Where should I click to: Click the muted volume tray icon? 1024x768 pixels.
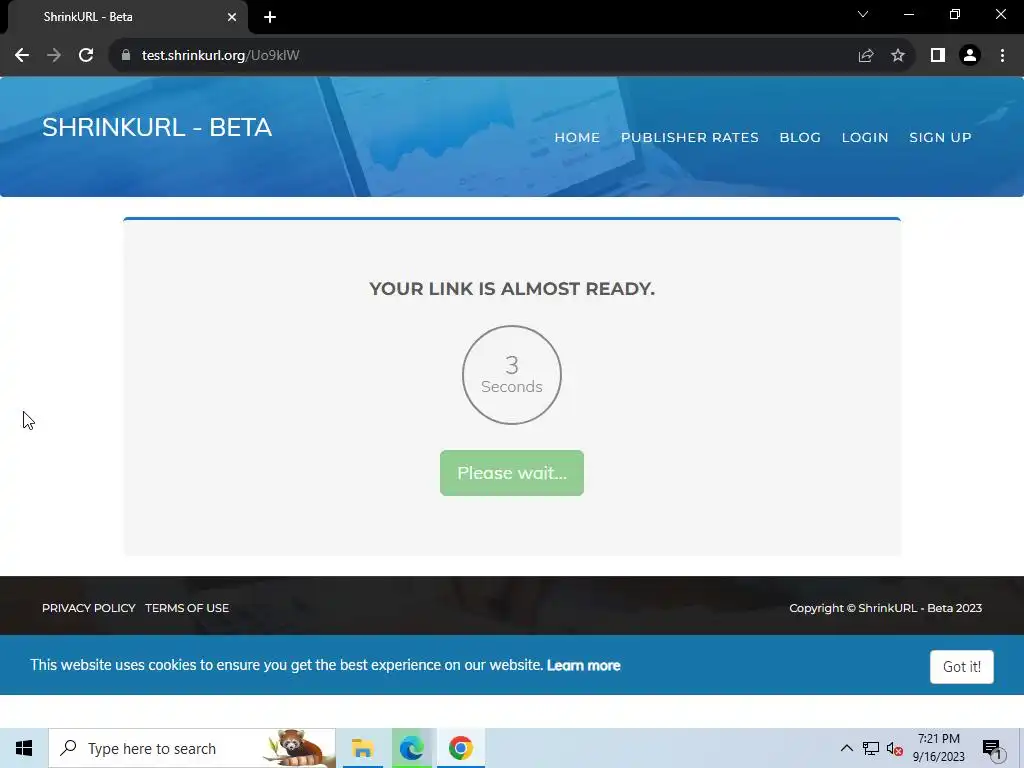click(895, 748)
